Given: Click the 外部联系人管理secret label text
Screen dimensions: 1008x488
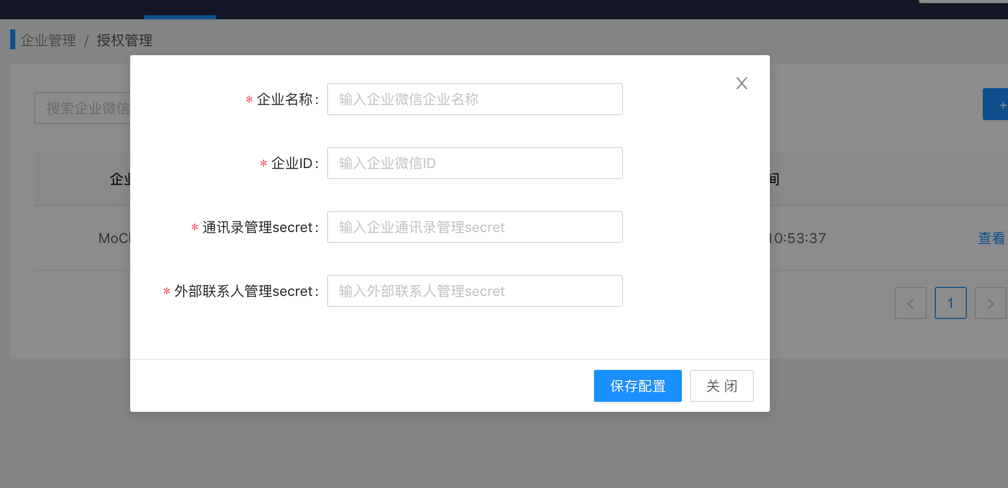Looking at the screenshot, I should (x=245, y=291).
